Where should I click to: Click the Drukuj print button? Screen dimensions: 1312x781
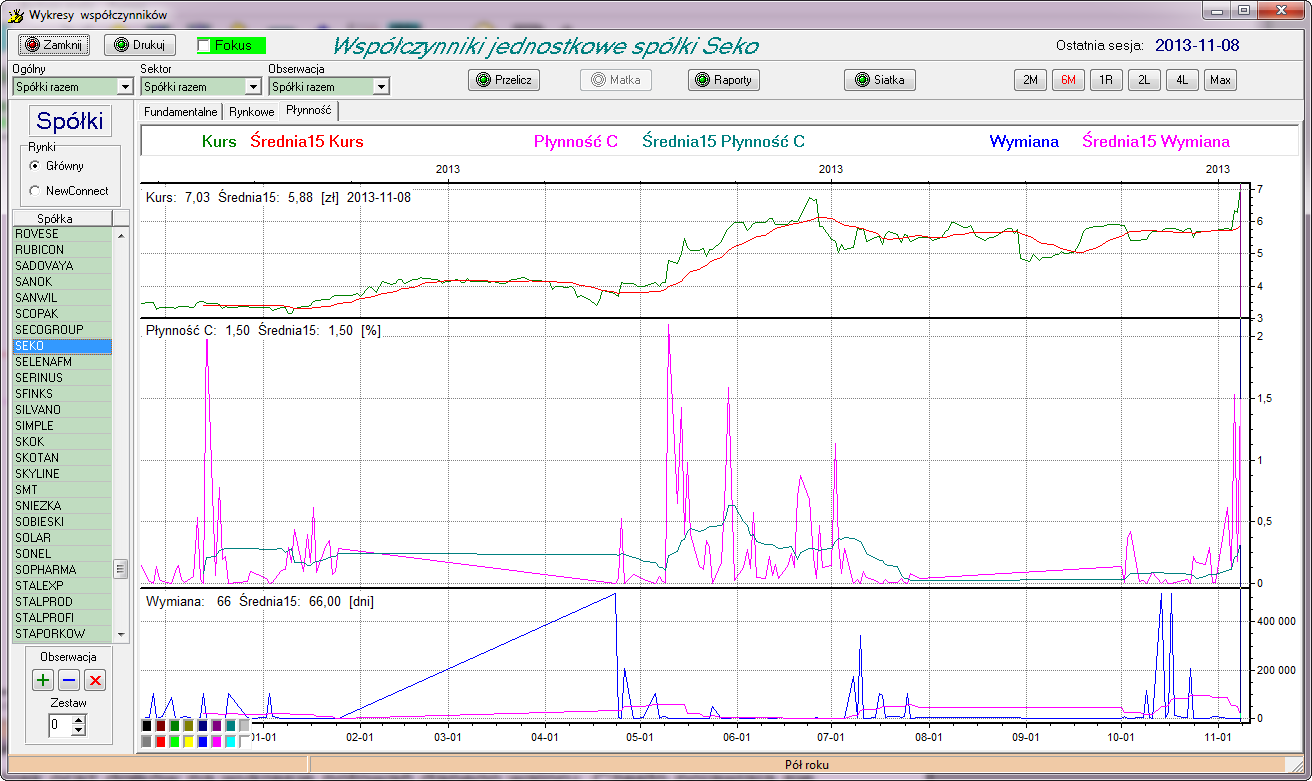[140, 45]
